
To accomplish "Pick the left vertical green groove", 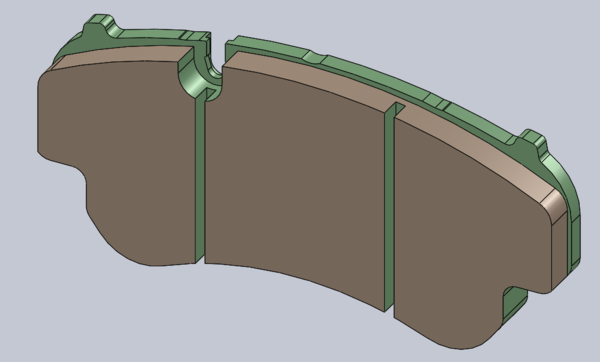I will pyautogui.click(x=200, y=176).
